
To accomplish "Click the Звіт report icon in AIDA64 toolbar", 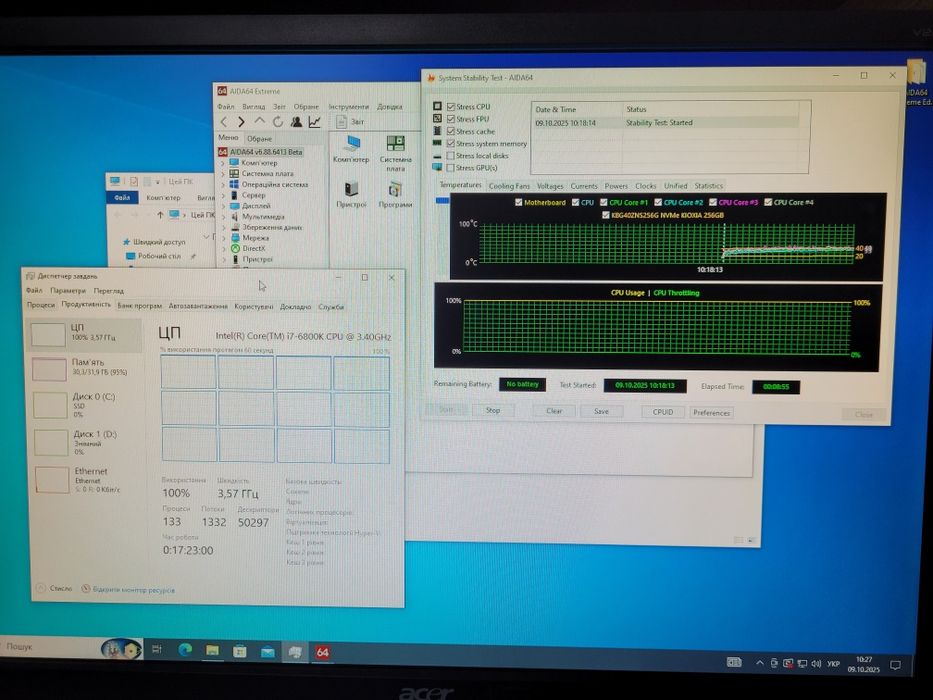I will coord(342,122).
